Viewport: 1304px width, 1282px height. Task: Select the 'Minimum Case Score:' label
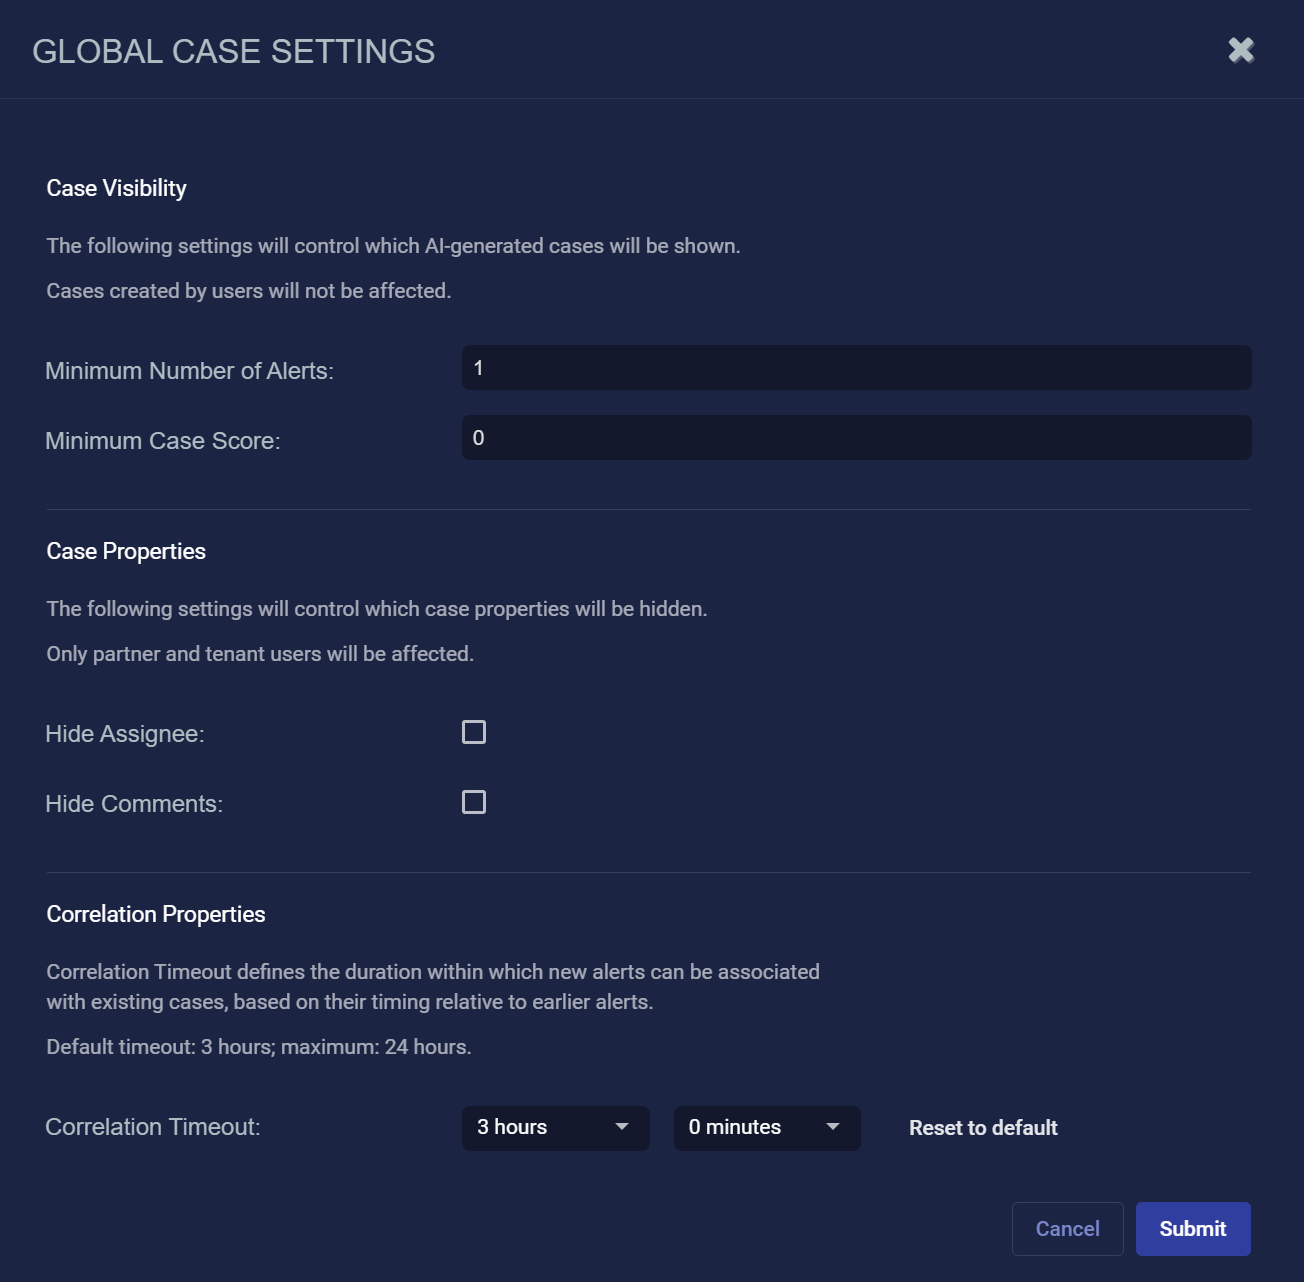(x=163, y=441)
